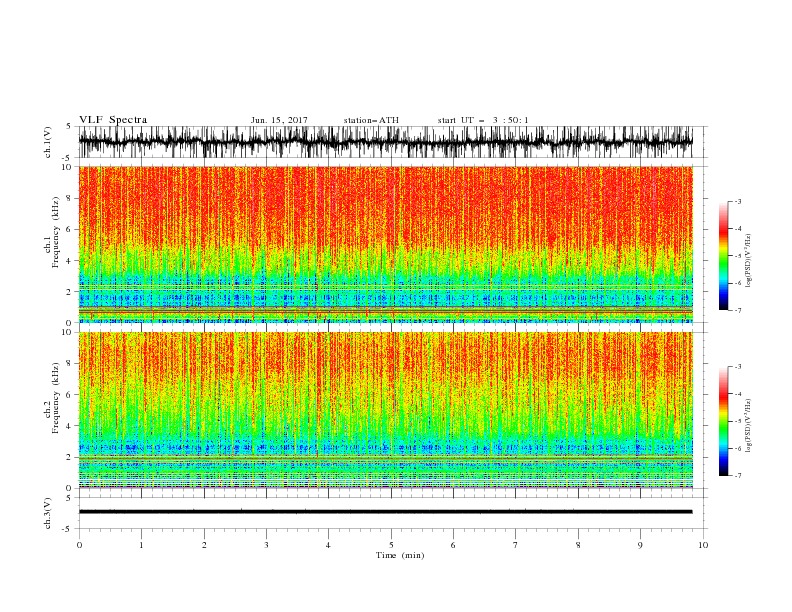The width and height of the screenshot is (792, 612).
Task: Click the 10 kHz tick of ch.2 spectrogram
Action: (67, 332)
